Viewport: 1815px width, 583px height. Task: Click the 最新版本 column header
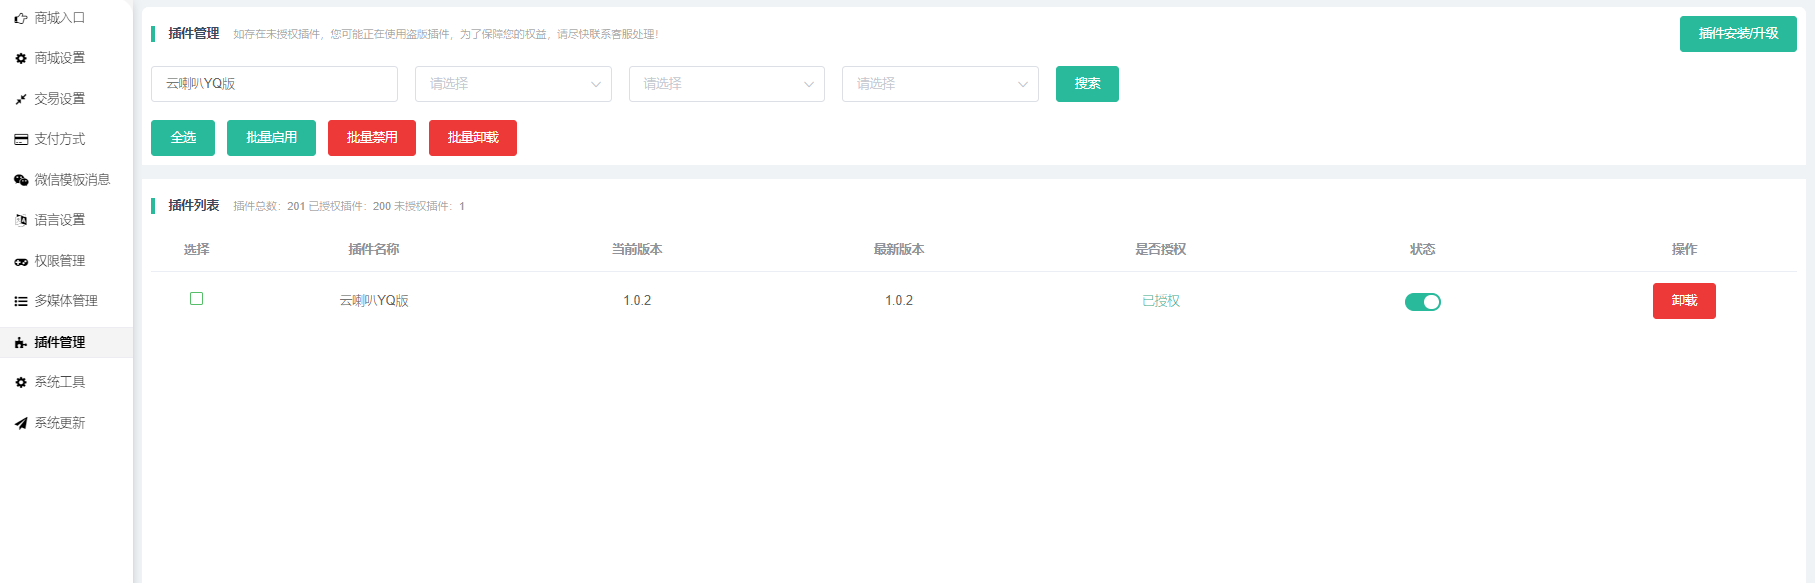pyautogui.click(x=899, y=249)
